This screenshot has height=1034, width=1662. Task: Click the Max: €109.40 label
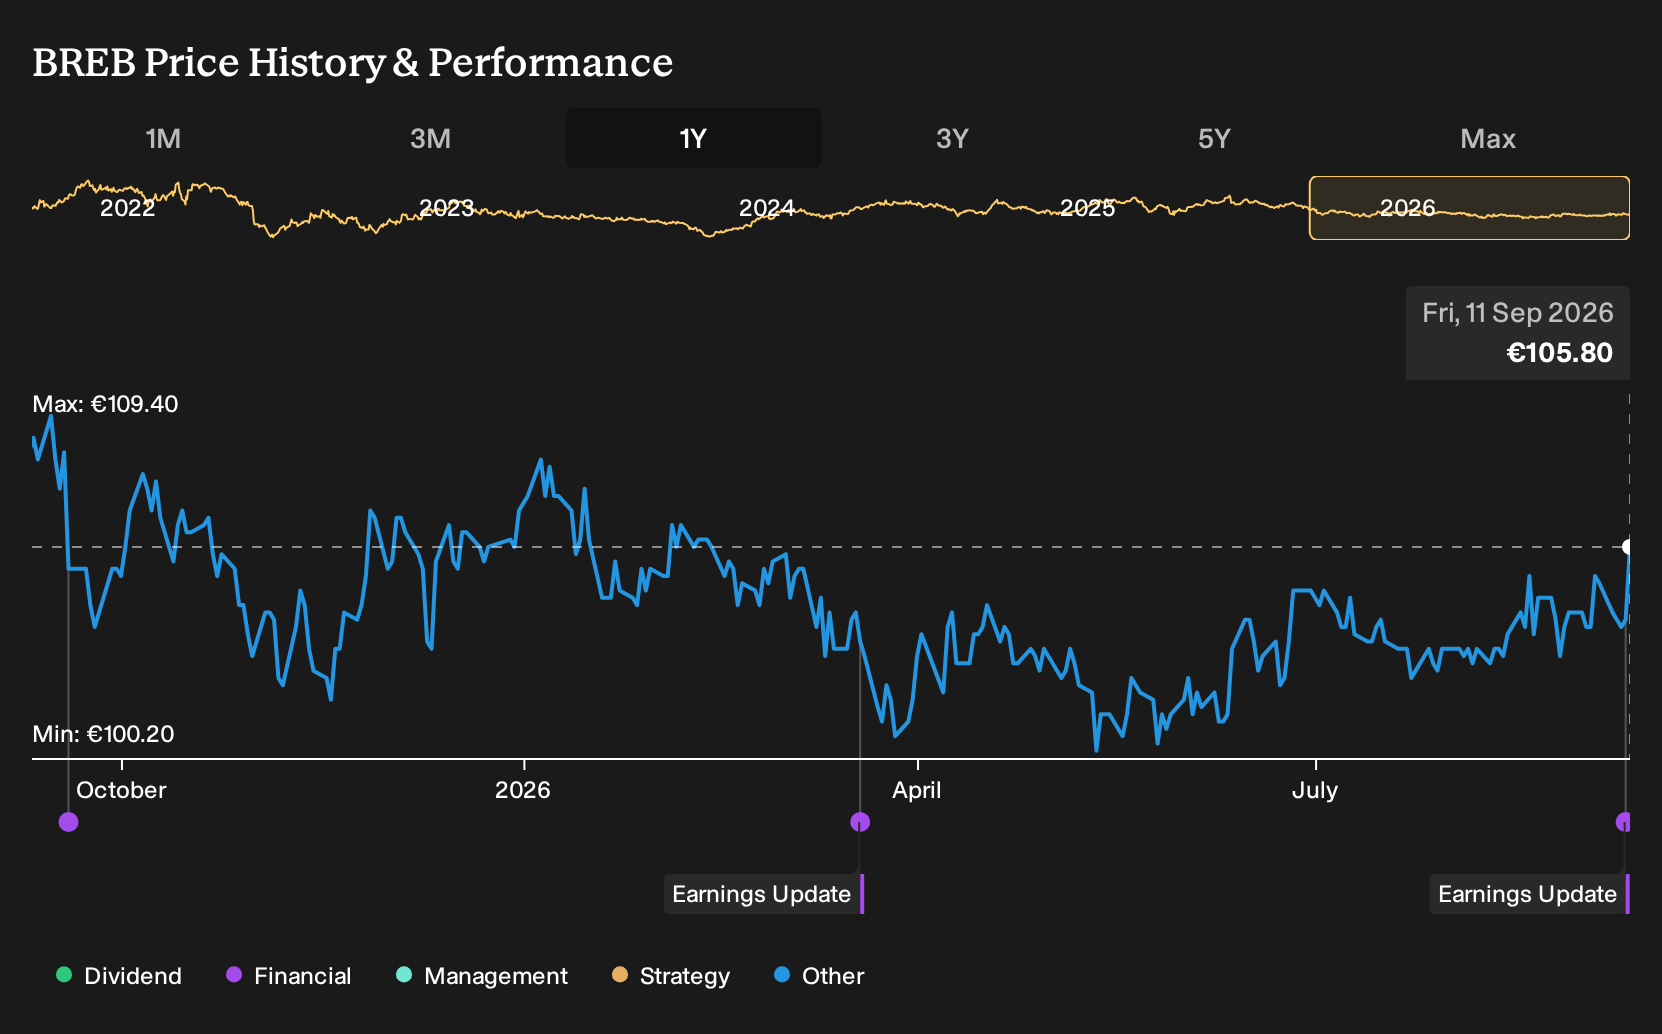[x=105, y=404]
